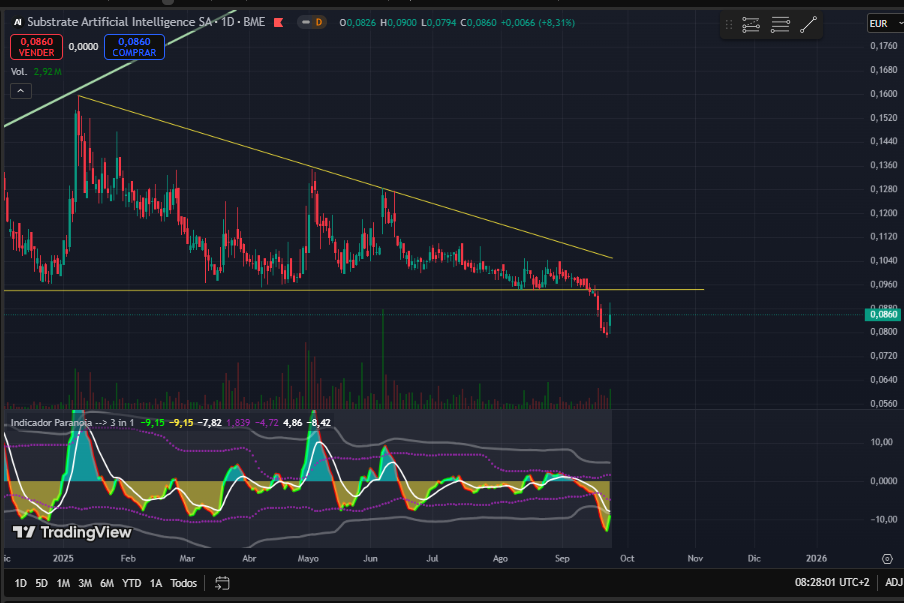Select the 6M time range
This screenshot has height=603, width=904.
(107, 583)
